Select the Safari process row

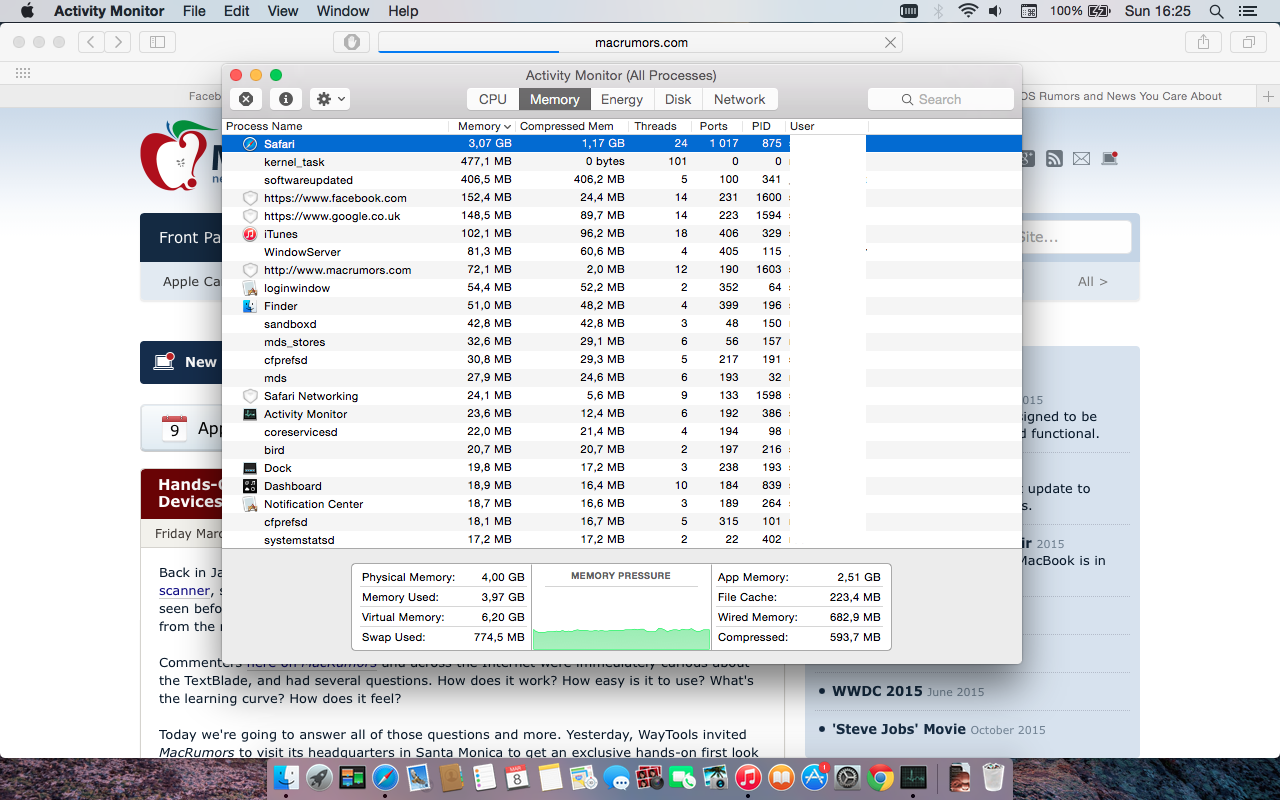622,144
